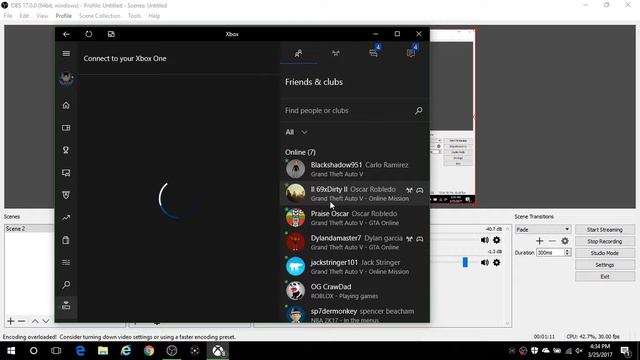Go back with Xbox back arrow
Screen dimensions: 640x360
[x=66, y=34]
